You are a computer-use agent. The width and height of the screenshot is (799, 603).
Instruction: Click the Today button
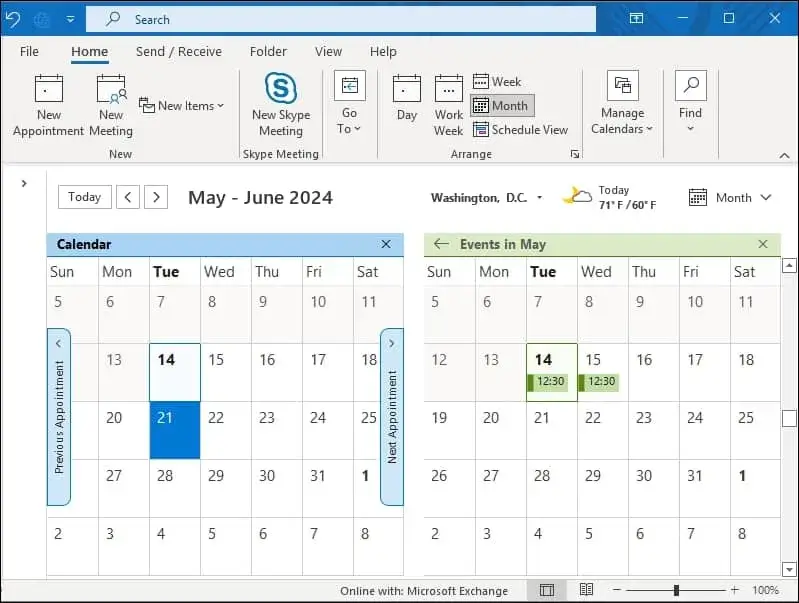[85, 197]
